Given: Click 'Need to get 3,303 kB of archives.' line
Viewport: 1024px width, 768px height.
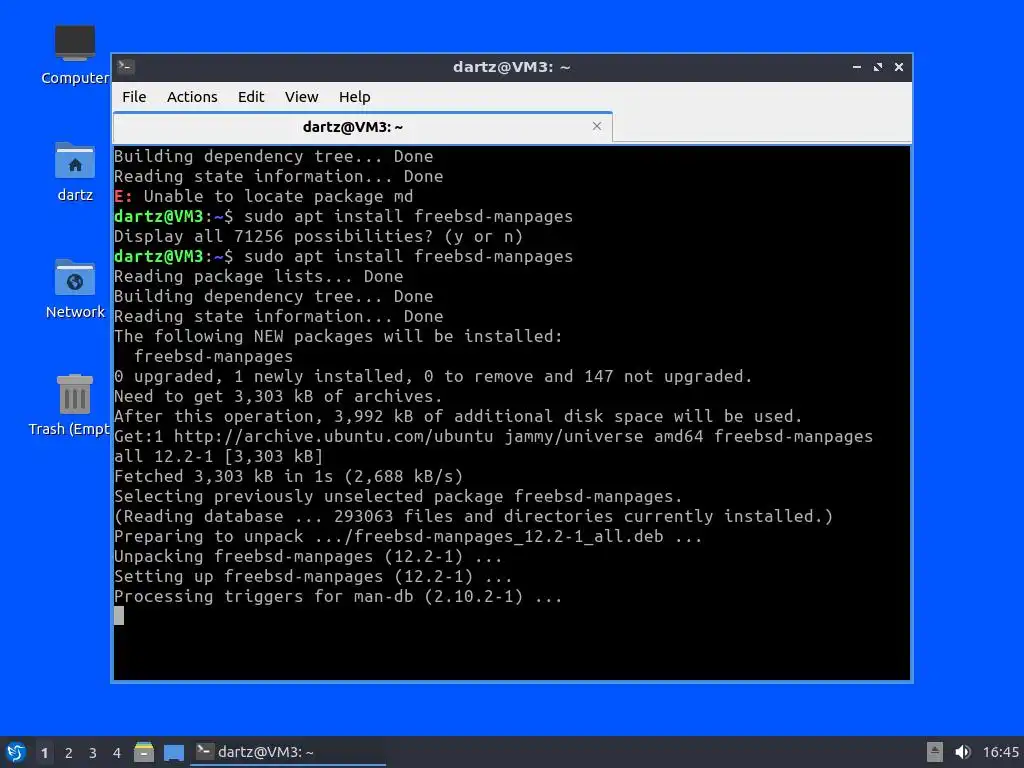Looking at the screenshot, I should pyautogui.click(x=278, y=396).
